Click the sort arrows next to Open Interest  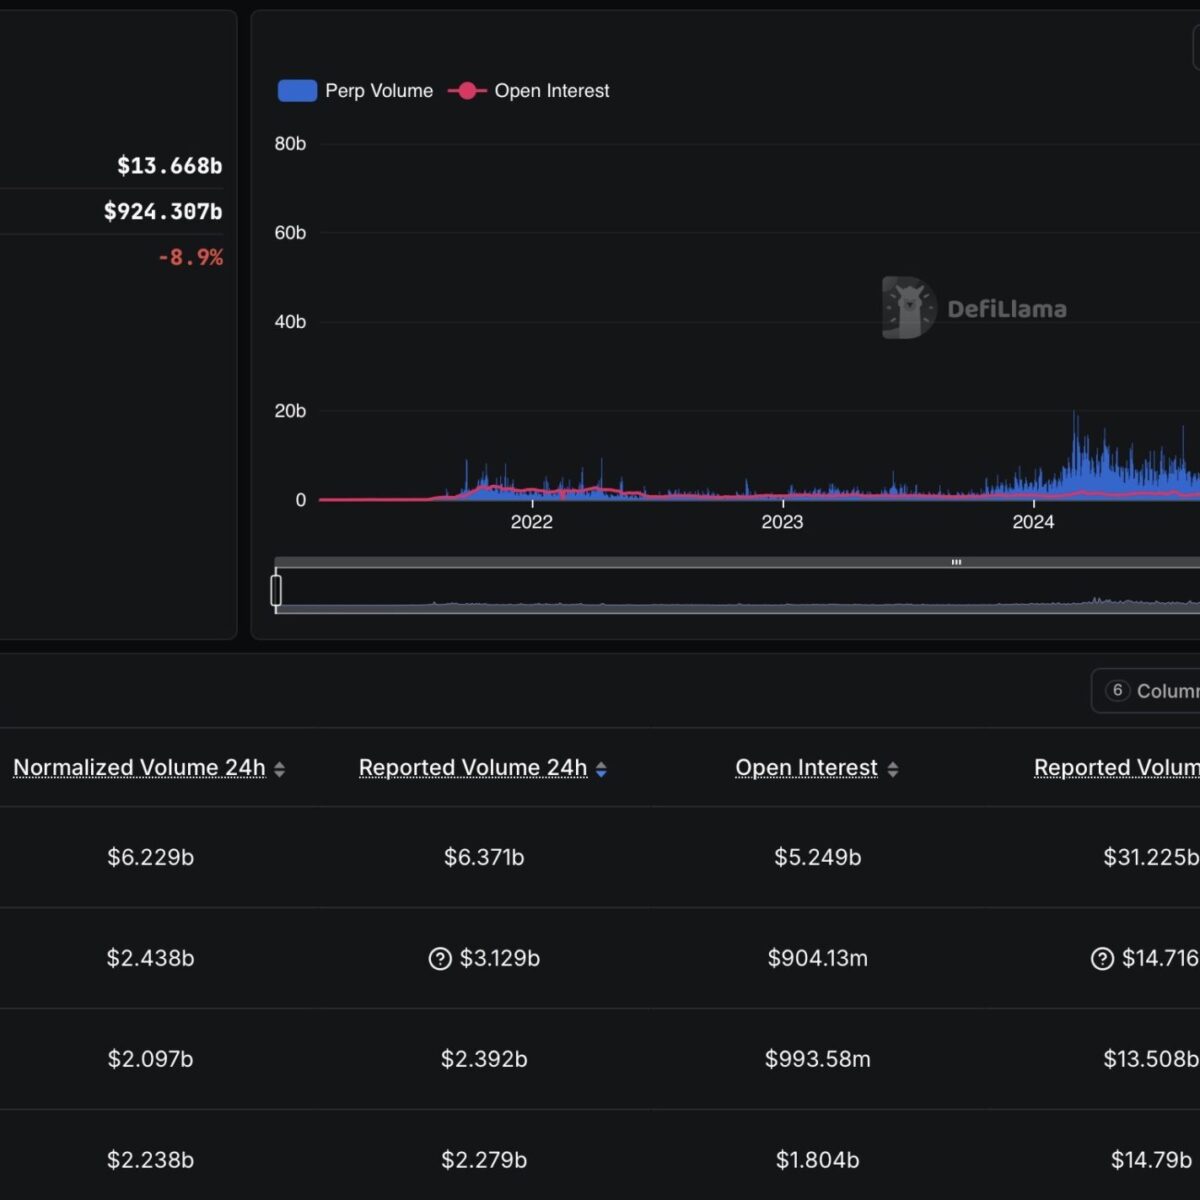(893, 769)
